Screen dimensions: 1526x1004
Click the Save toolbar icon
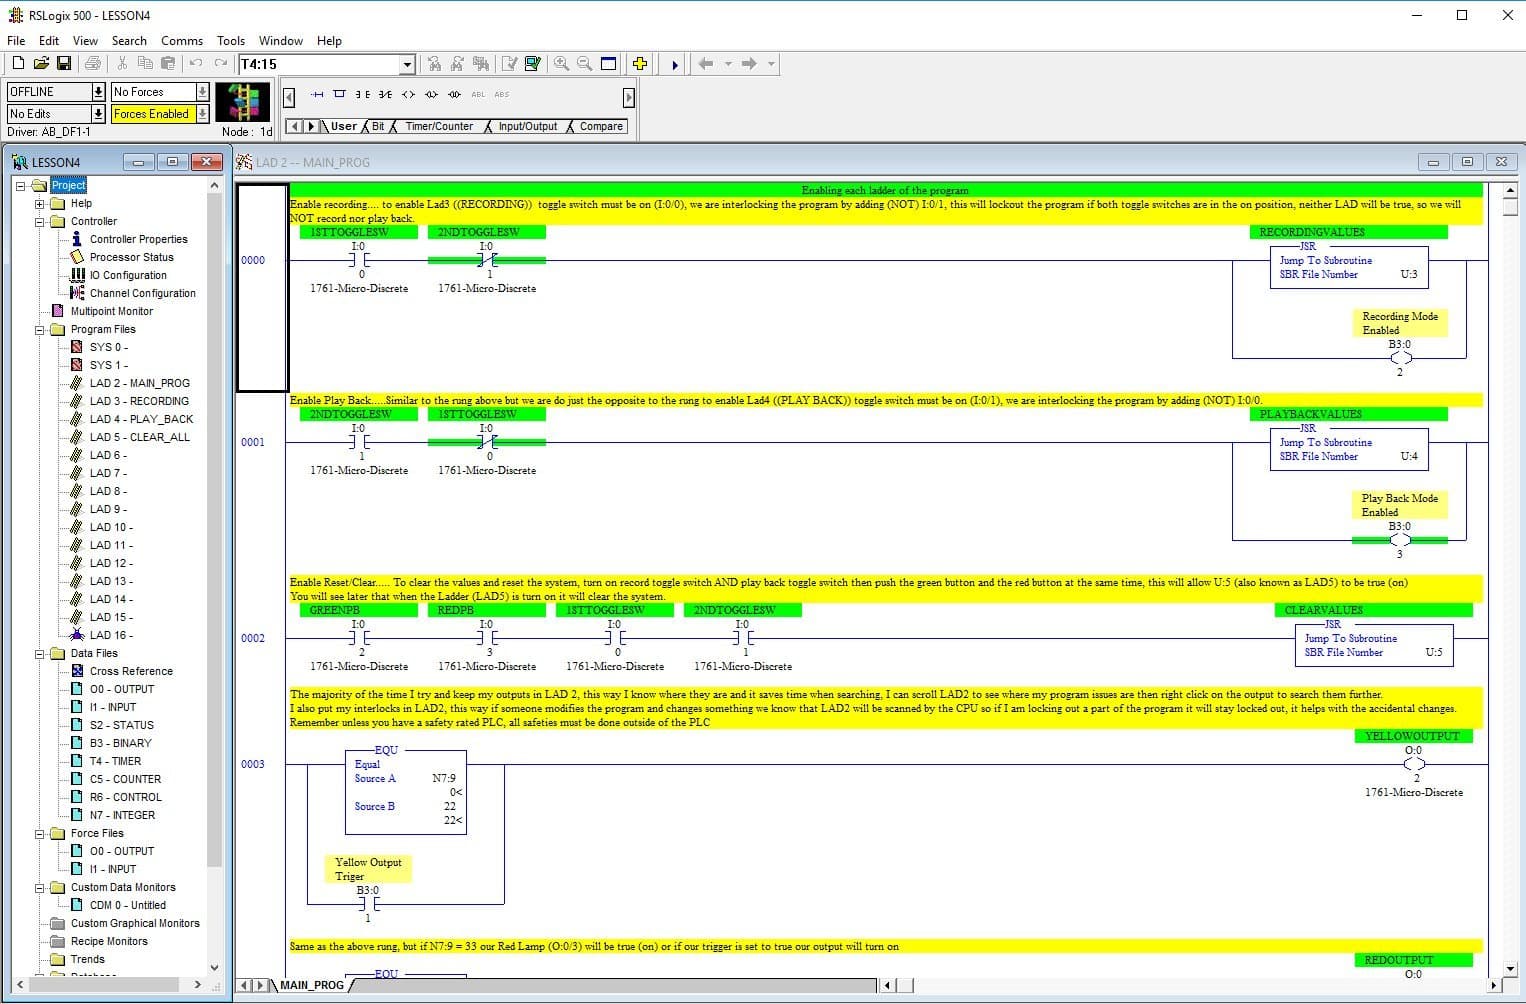(64, 63)
